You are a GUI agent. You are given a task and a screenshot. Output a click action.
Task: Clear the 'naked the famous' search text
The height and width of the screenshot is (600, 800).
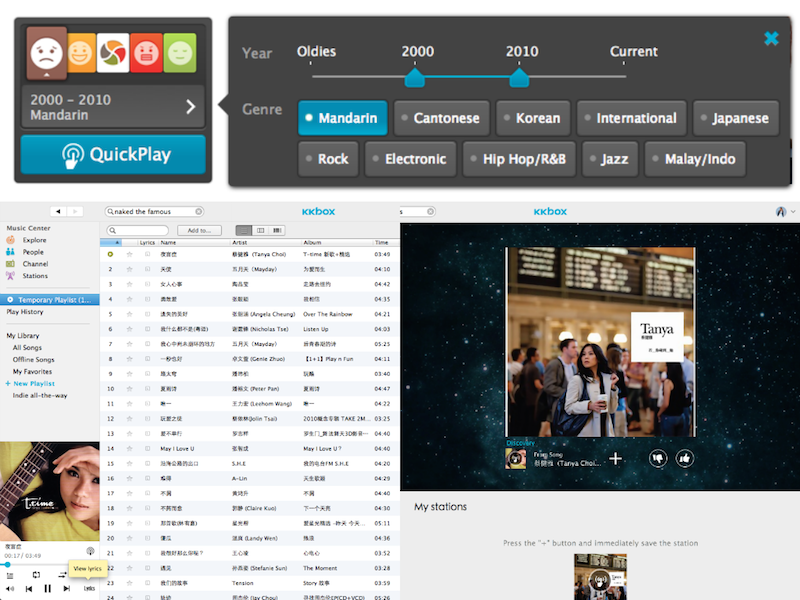click(198, 211)
